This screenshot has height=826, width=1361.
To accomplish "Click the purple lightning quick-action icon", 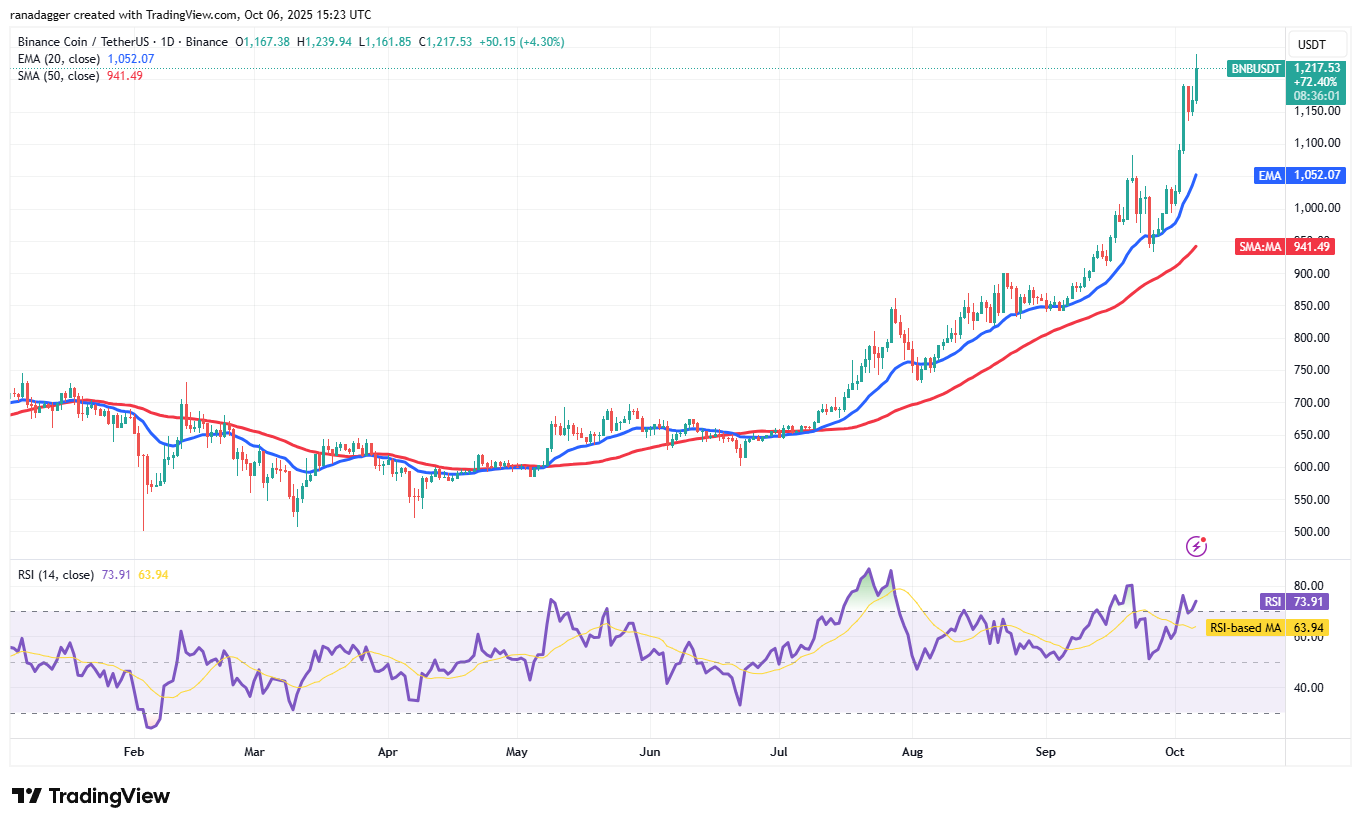I will pos(1196,546).
